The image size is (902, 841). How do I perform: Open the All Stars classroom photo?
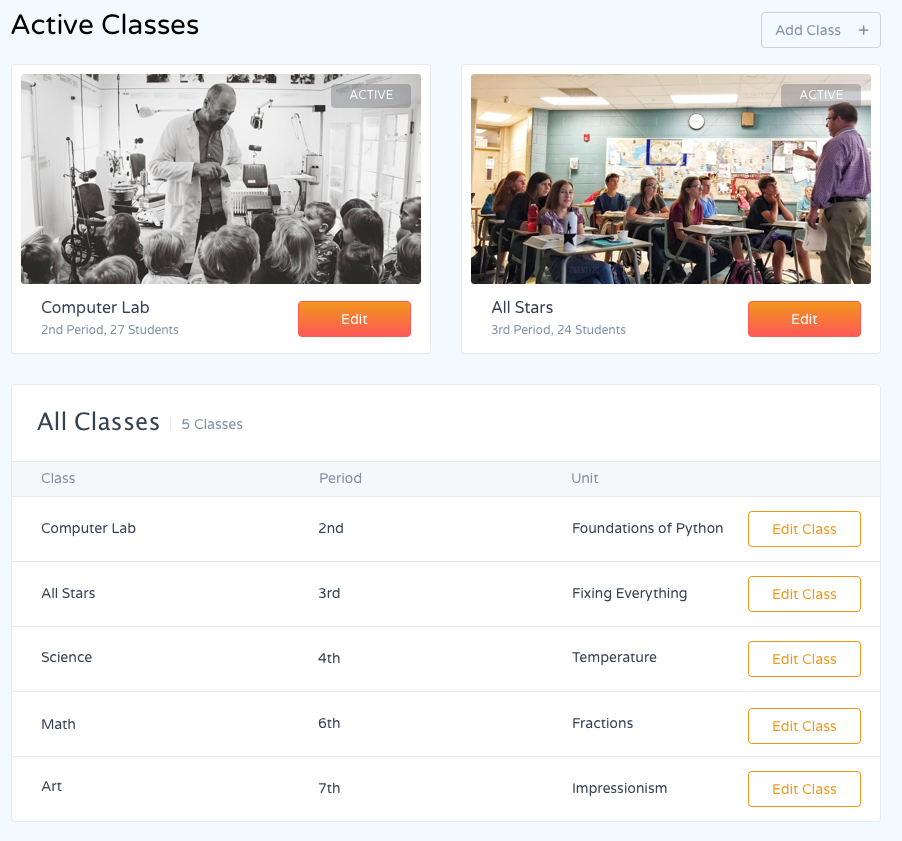tap(670, 180)
